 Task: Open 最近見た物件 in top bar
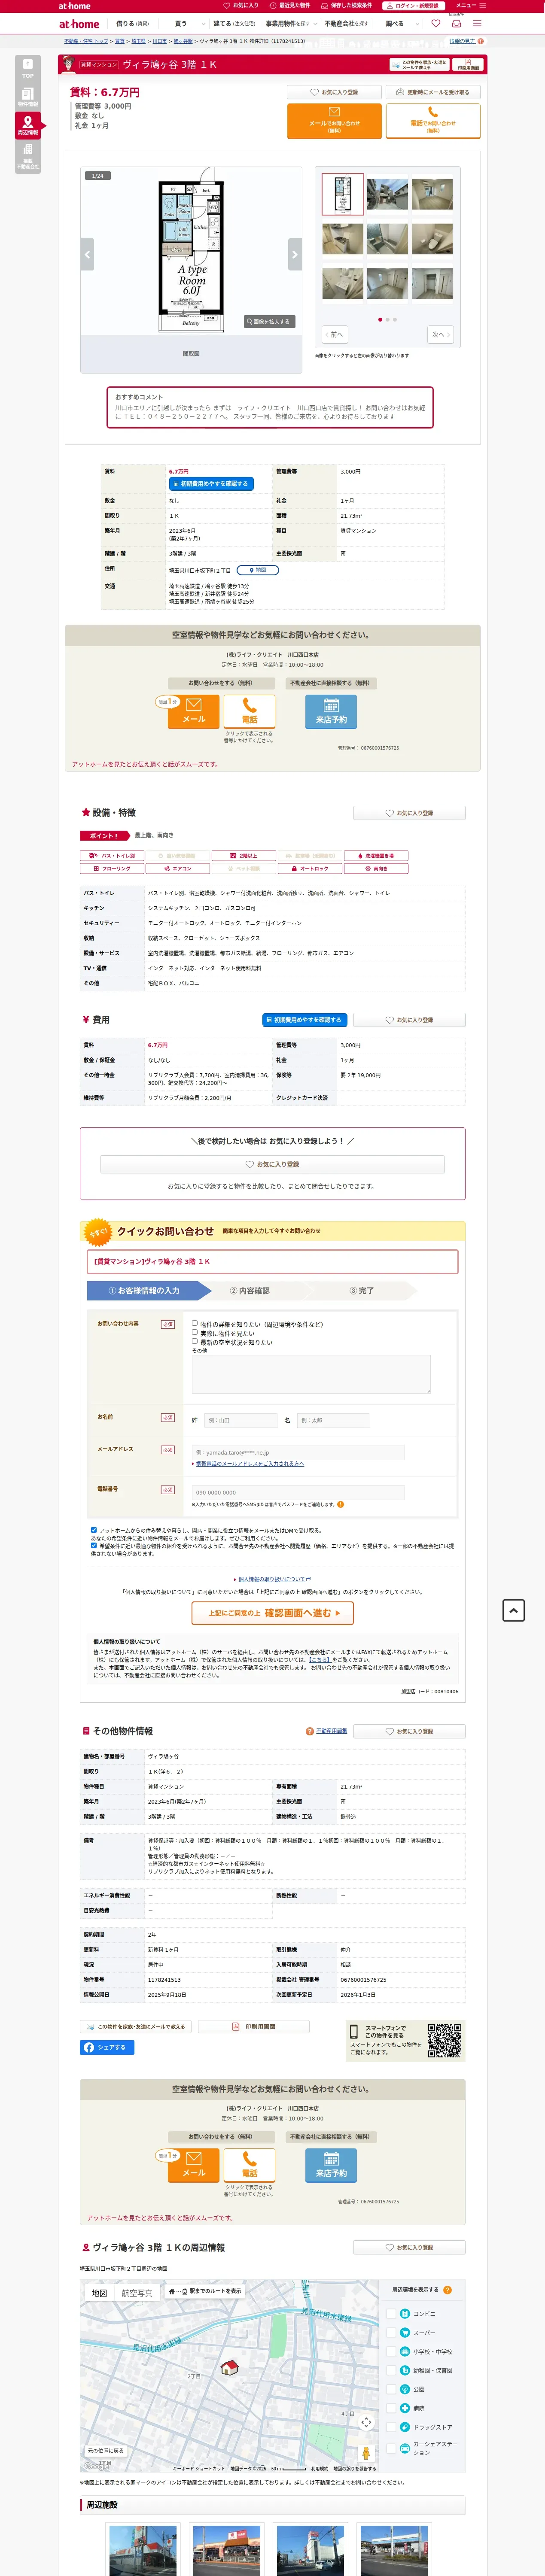pyautogui.click(x=290, y=5)
